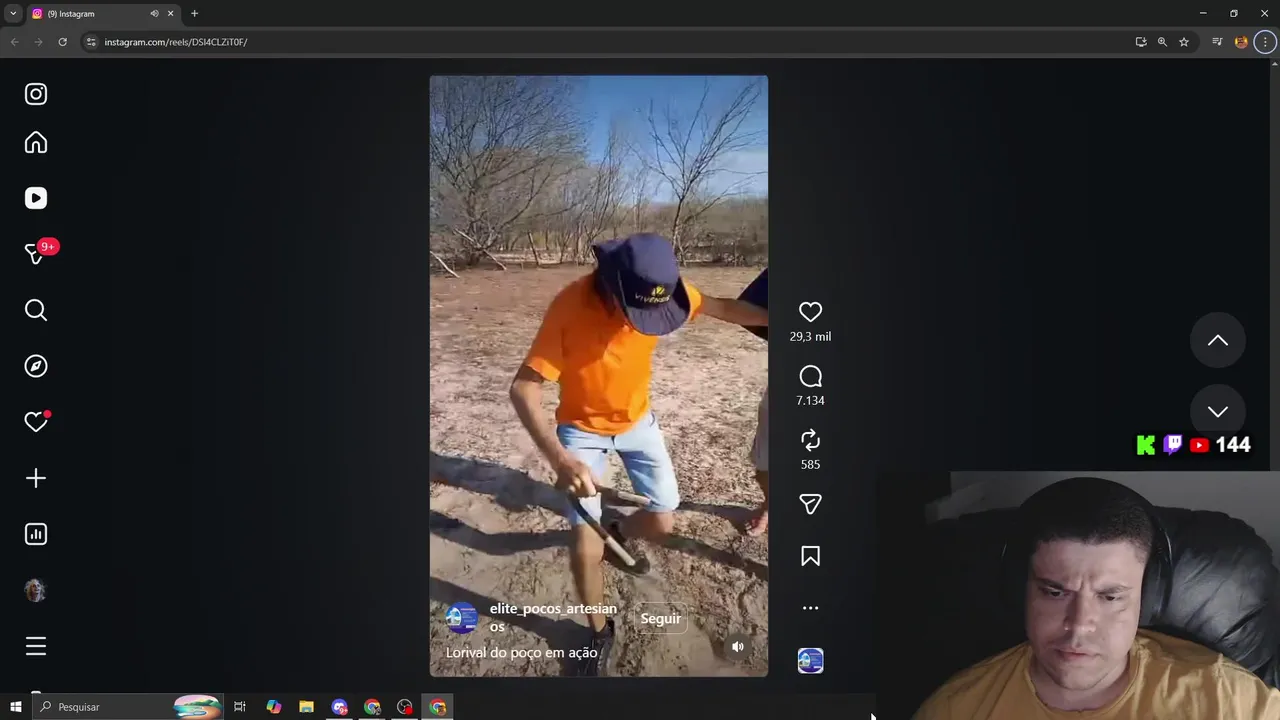Open Dashboard chart icon in sidebar
The width and height of the screenshot is (1280, 720).
(36, 534)
